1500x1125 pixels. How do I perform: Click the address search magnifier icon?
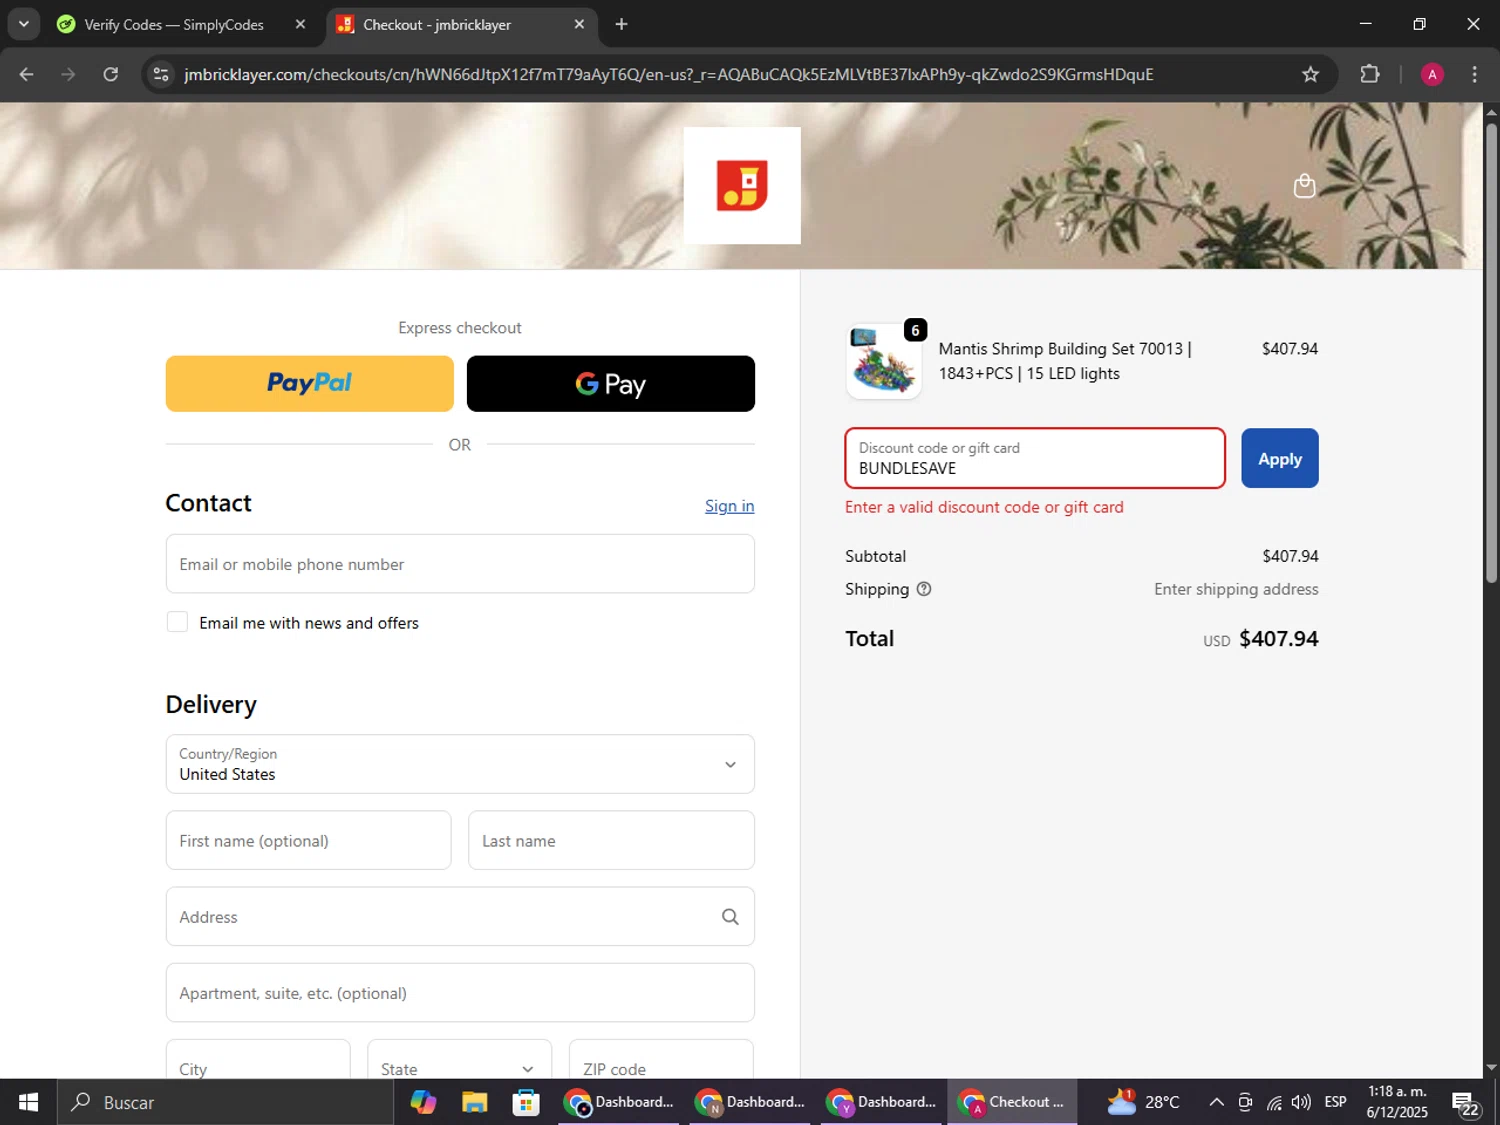pos(730,917)
